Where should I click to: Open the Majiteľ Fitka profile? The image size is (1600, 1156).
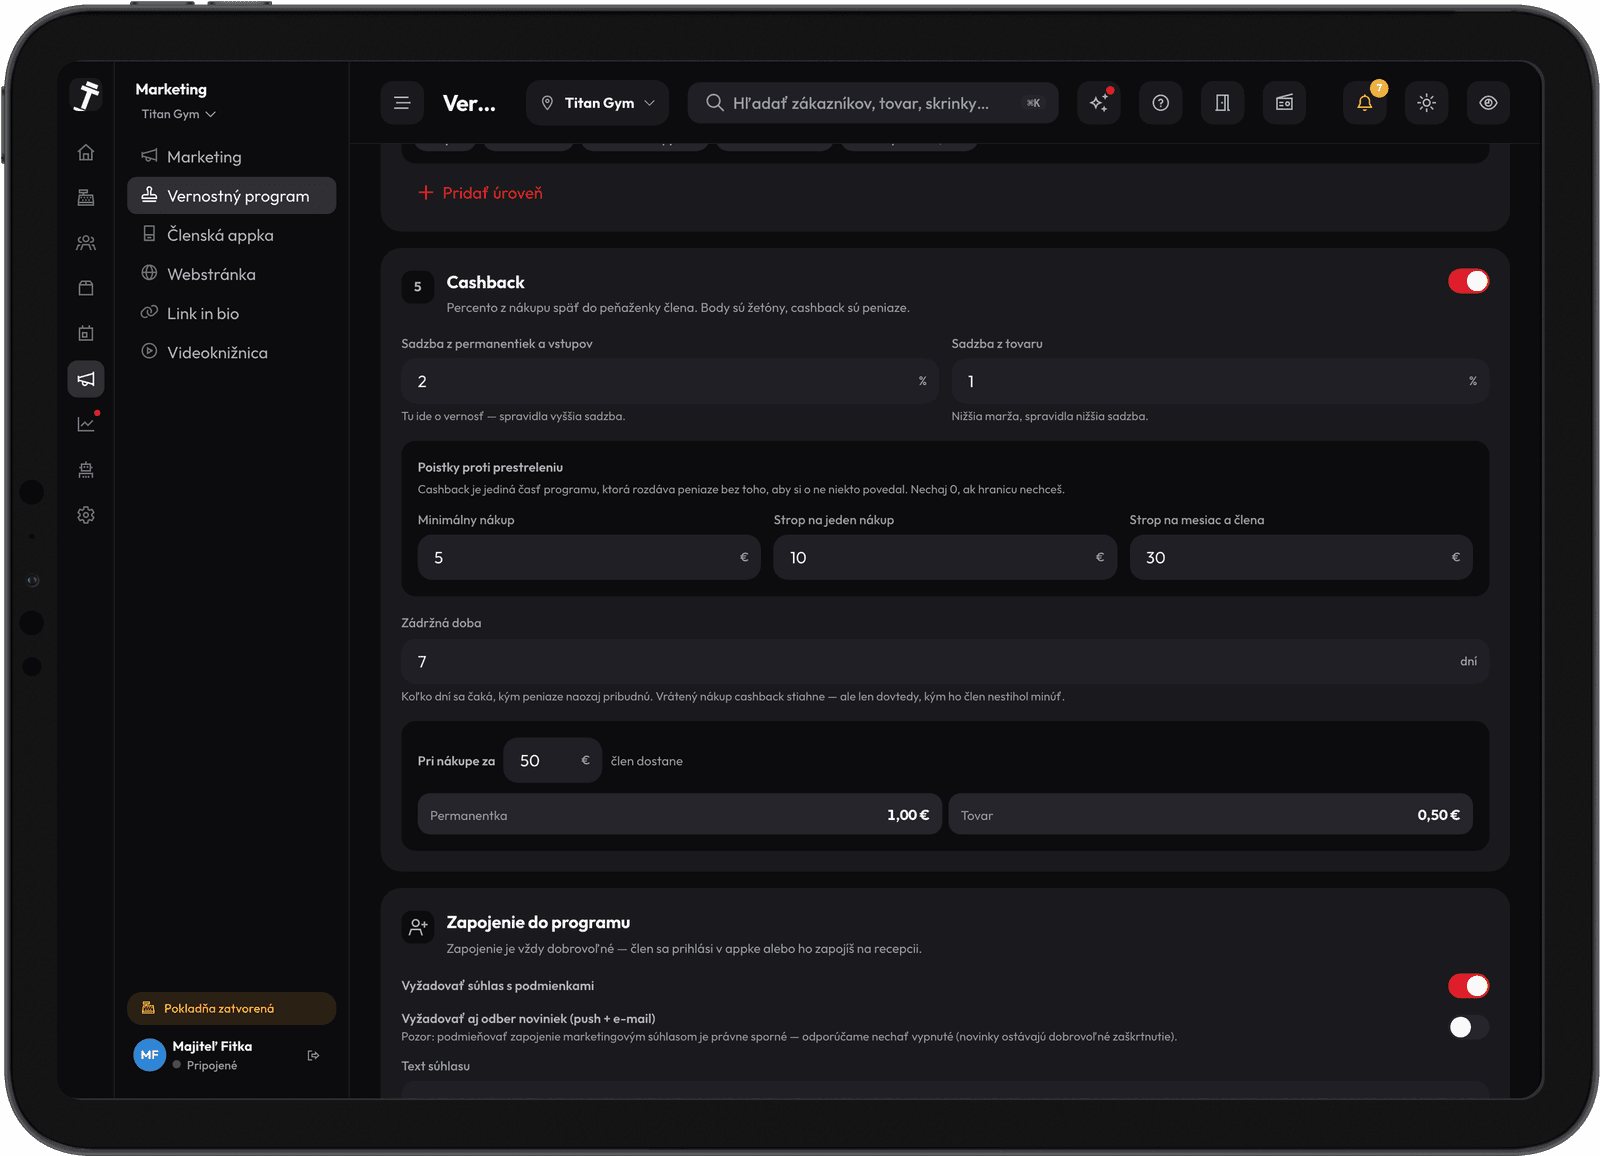coord(213,1055)
